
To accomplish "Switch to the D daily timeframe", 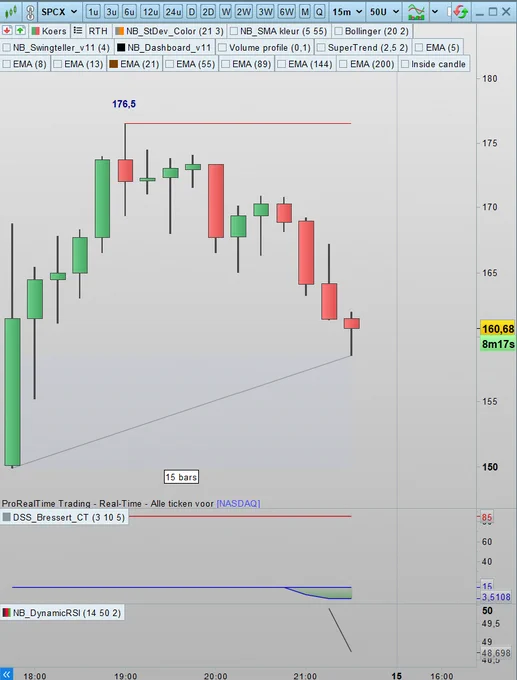I will [x=191, y=12].
